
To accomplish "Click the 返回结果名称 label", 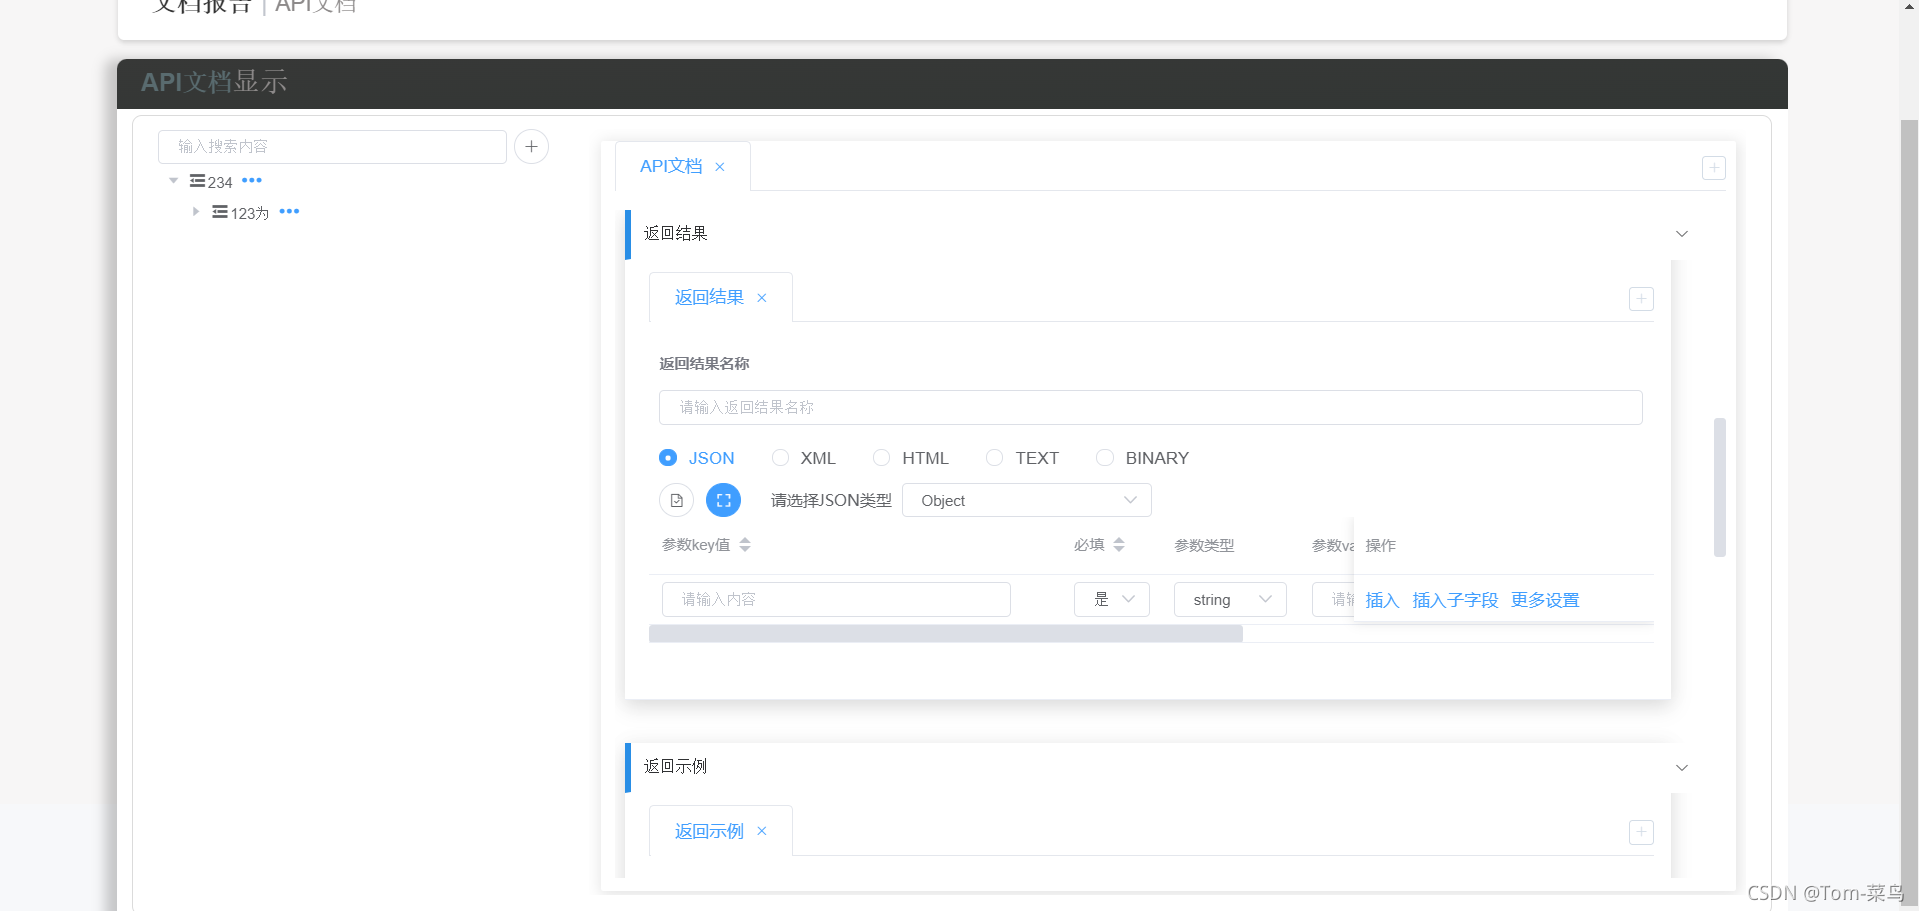I will click(x=704, y=363).
